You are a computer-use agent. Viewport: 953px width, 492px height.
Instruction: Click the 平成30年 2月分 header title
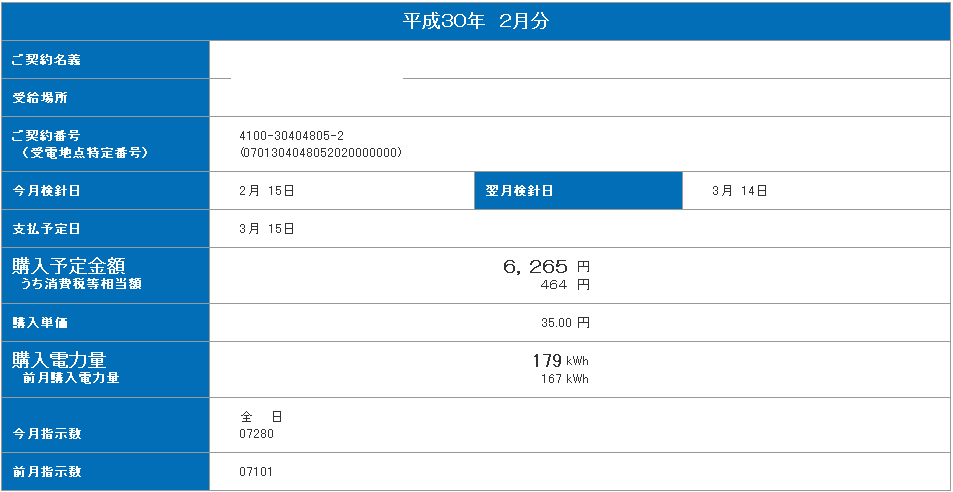476,21
